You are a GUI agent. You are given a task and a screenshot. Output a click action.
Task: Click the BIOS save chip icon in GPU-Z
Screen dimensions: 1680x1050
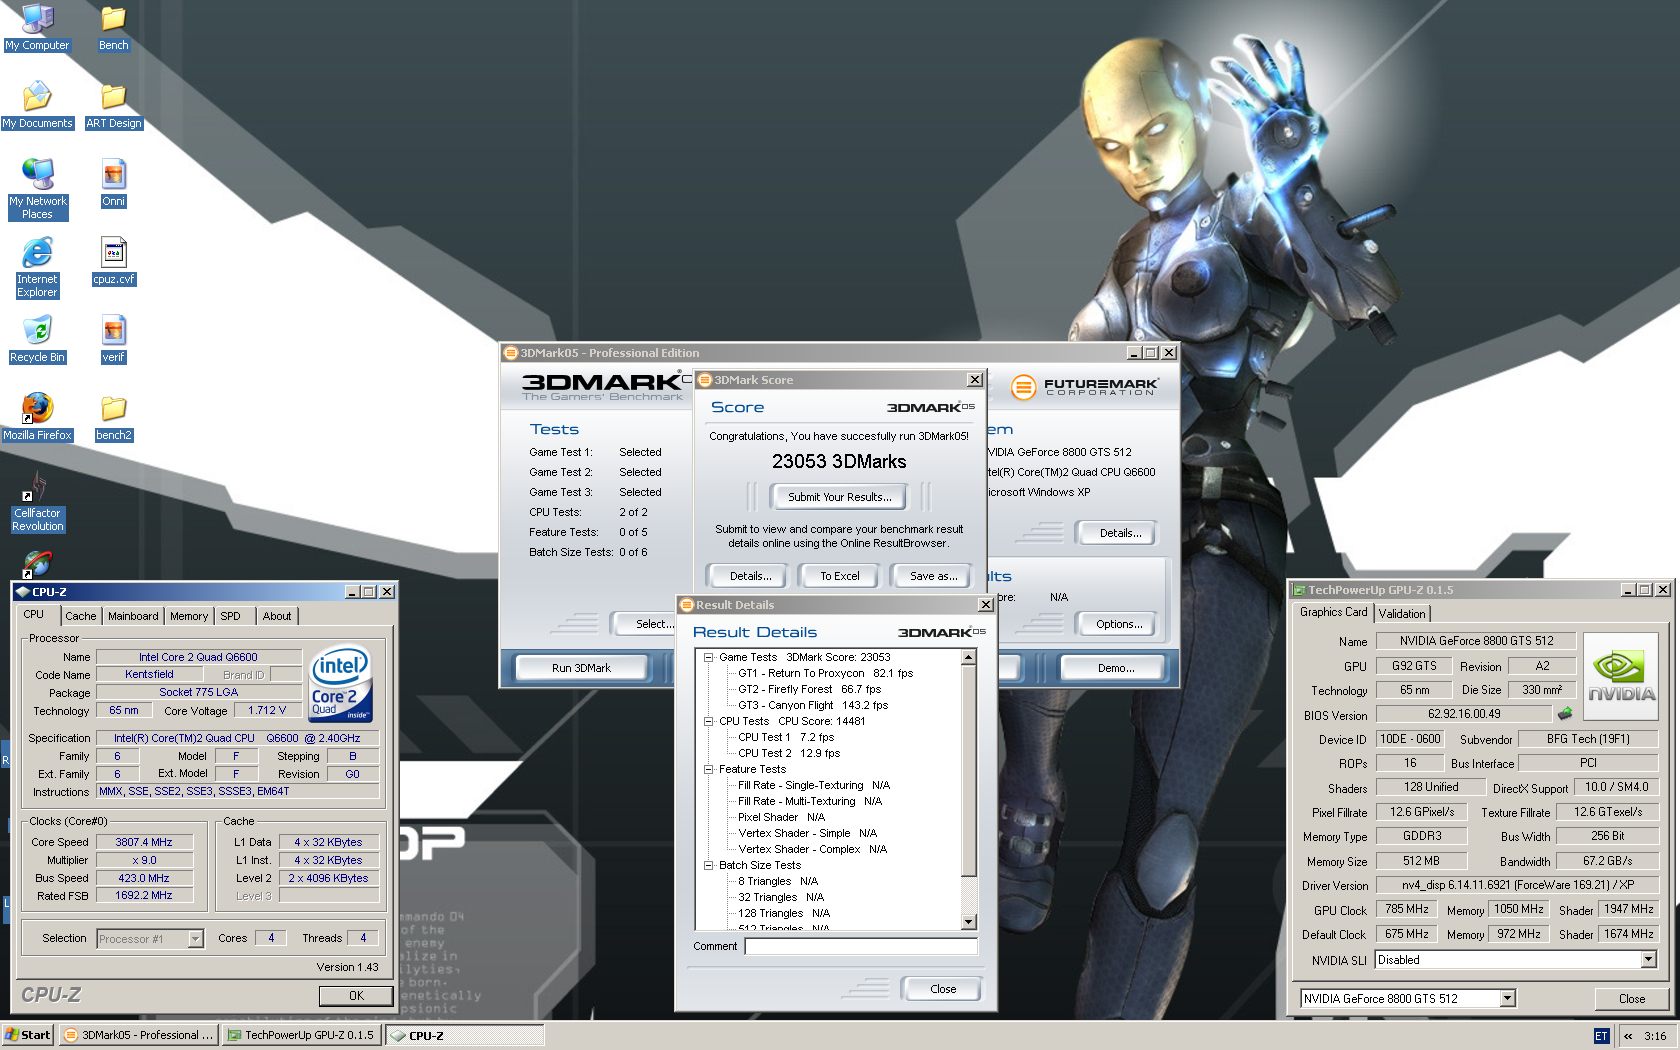(x=1565, y=713)
